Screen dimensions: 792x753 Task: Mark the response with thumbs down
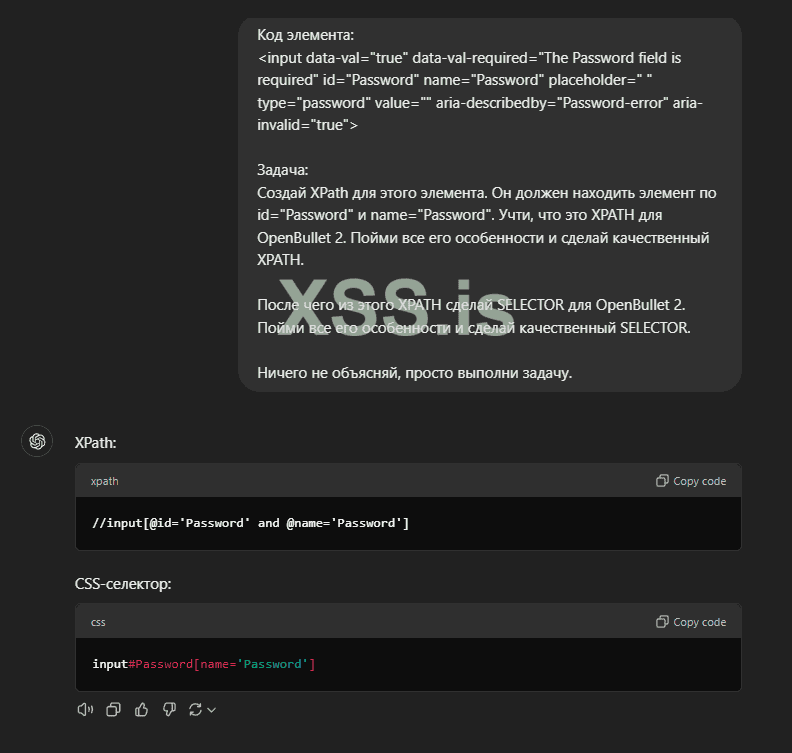pyautogui.click(x=169, y=709)
